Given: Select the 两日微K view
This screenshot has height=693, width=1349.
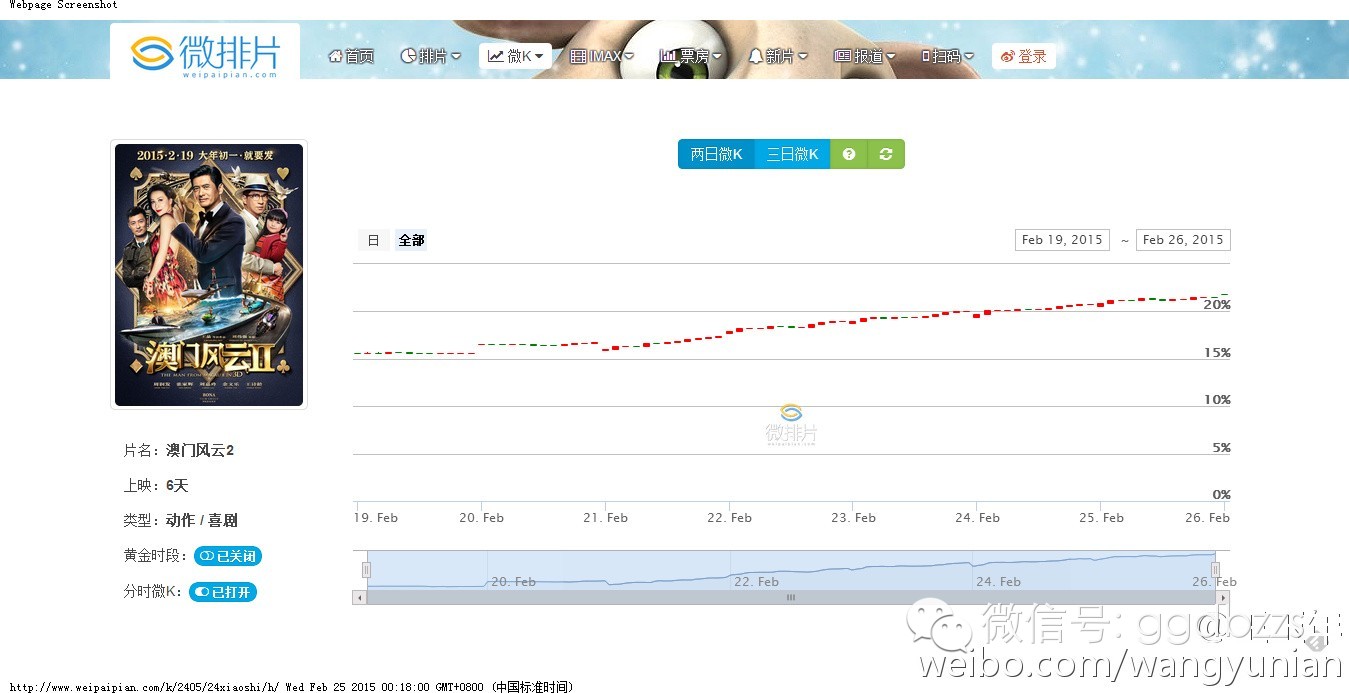Looking at the screenshot, I should pyautogui.click(x=716, y=154).
